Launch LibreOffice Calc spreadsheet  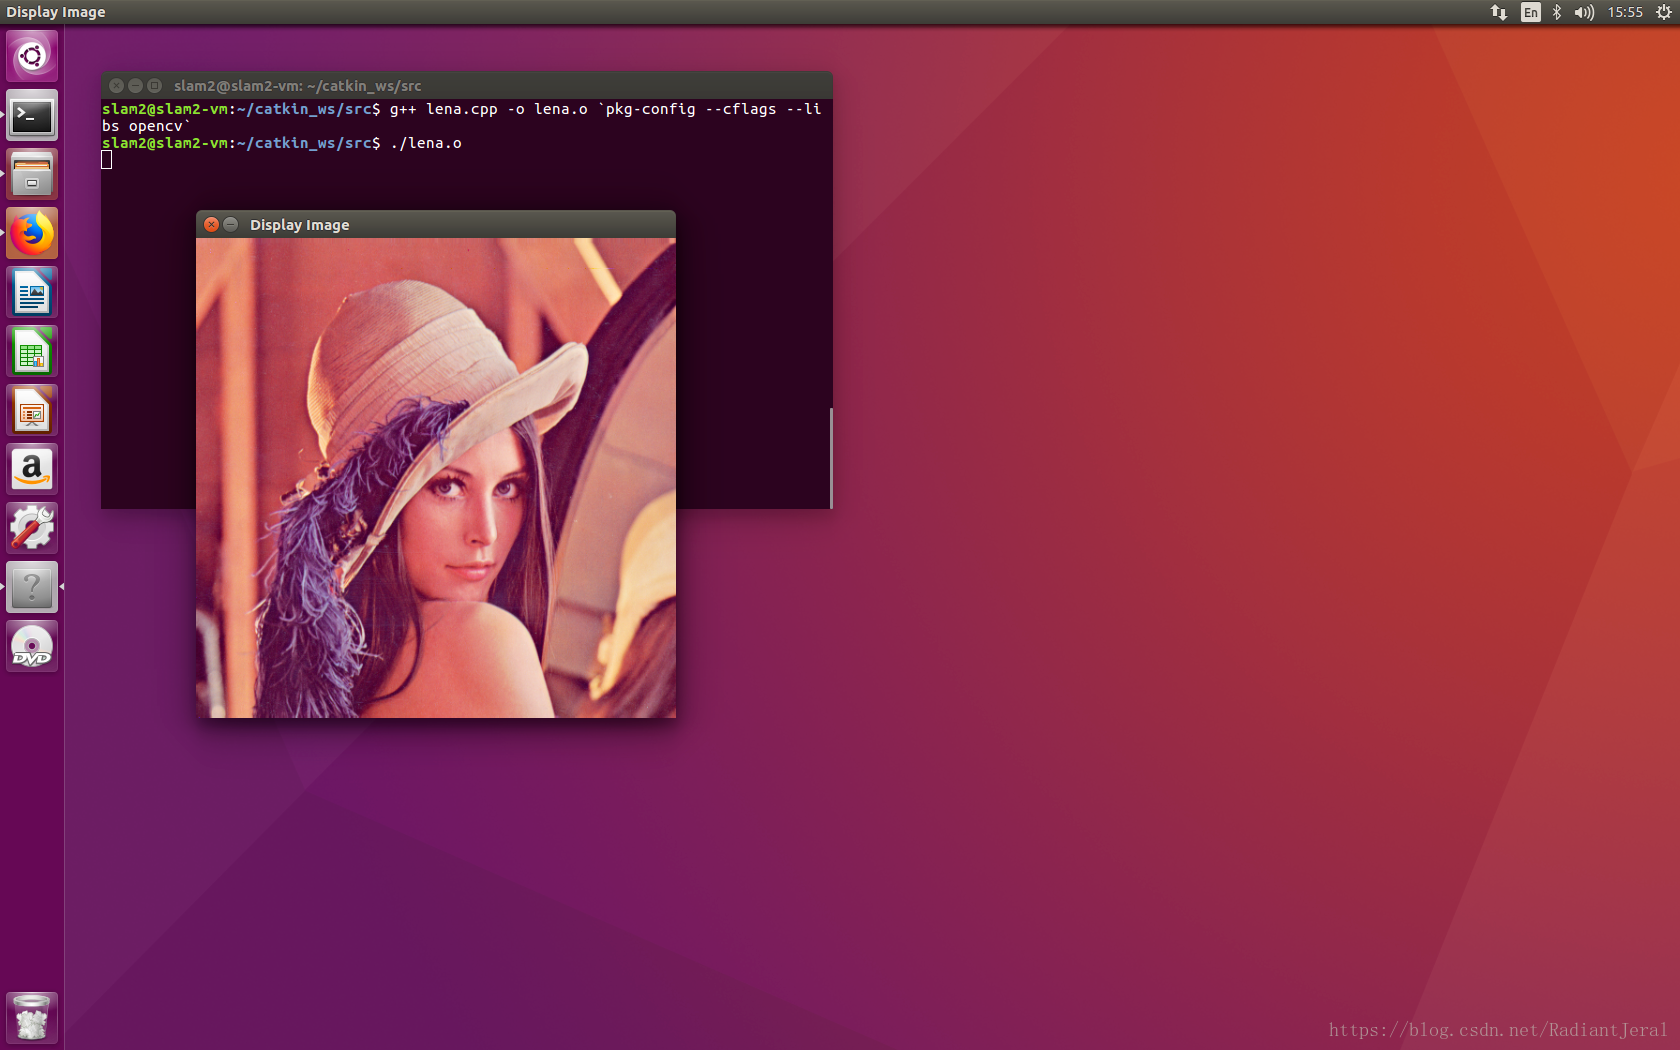[x=32, y=351]
